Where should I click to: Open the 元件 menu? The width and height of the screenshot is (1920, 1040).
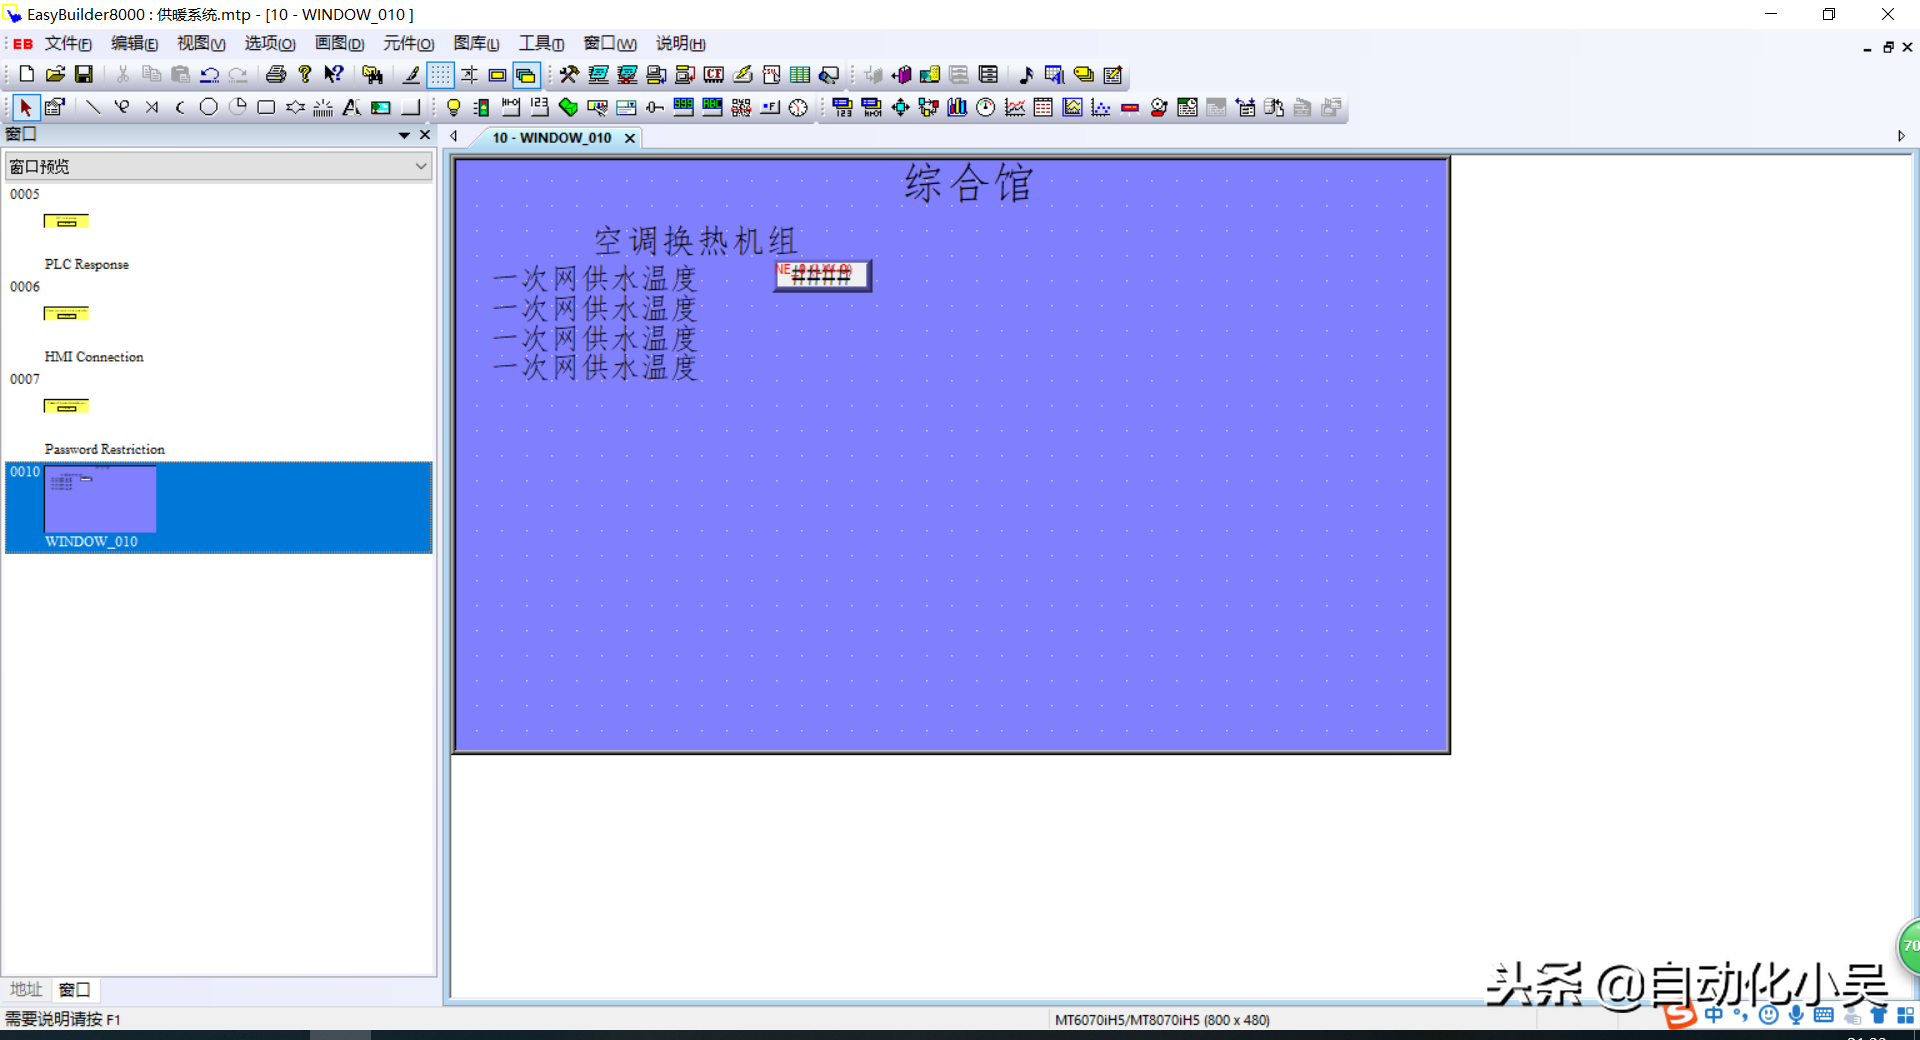click(408, 43)
